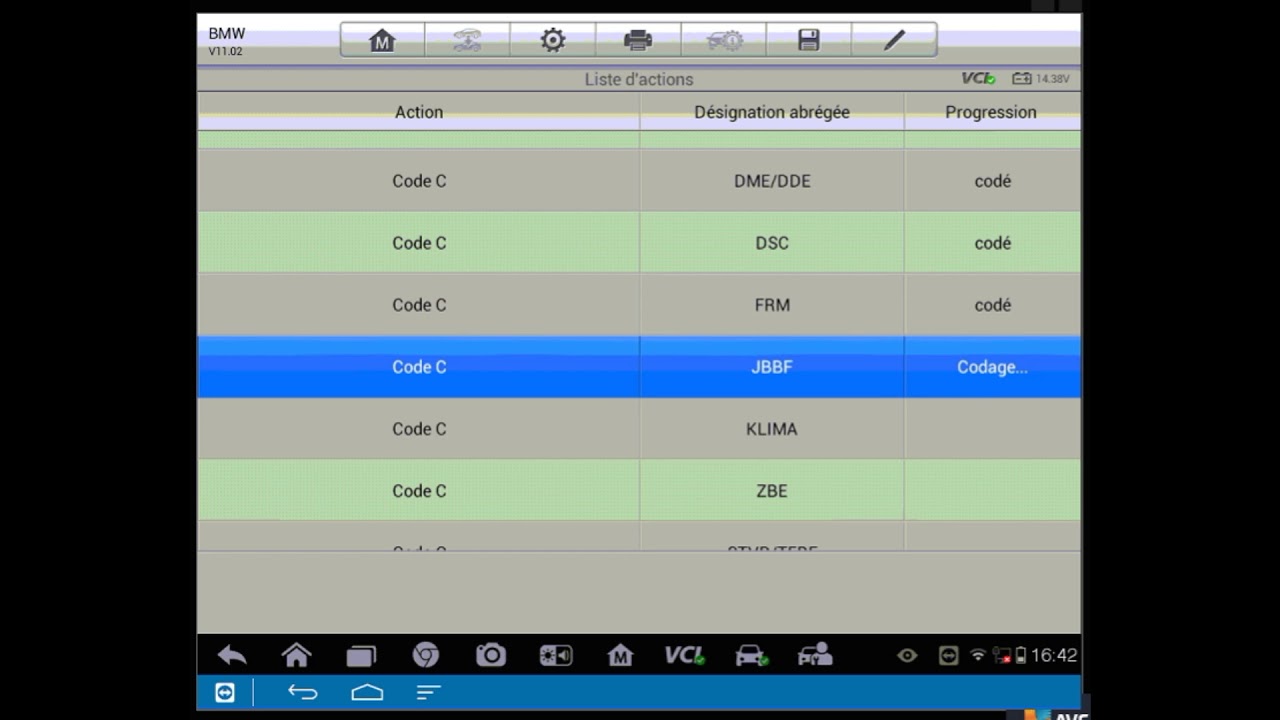
Task: Click the BMW V11.02 label
Action: (226, 41)
